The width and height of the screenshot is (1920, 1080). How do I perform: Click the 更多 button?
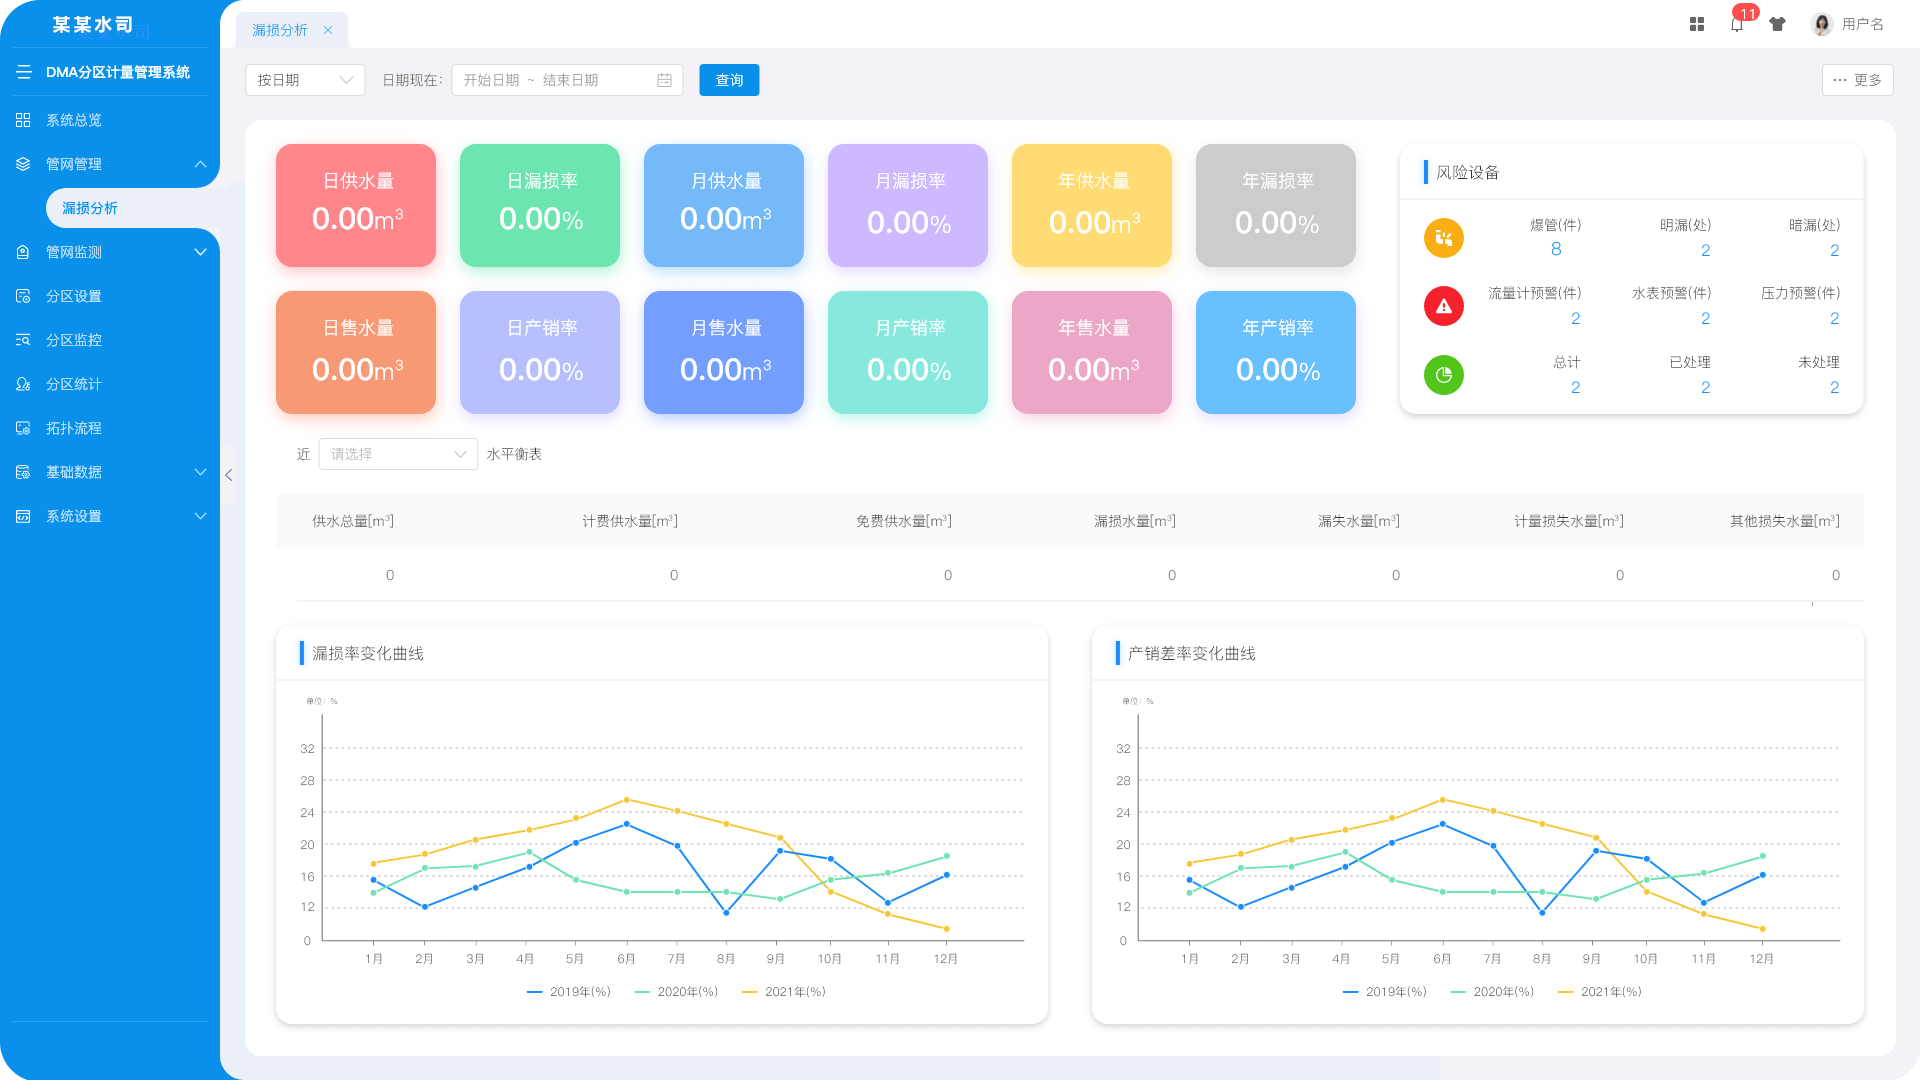click(1857, 80)
